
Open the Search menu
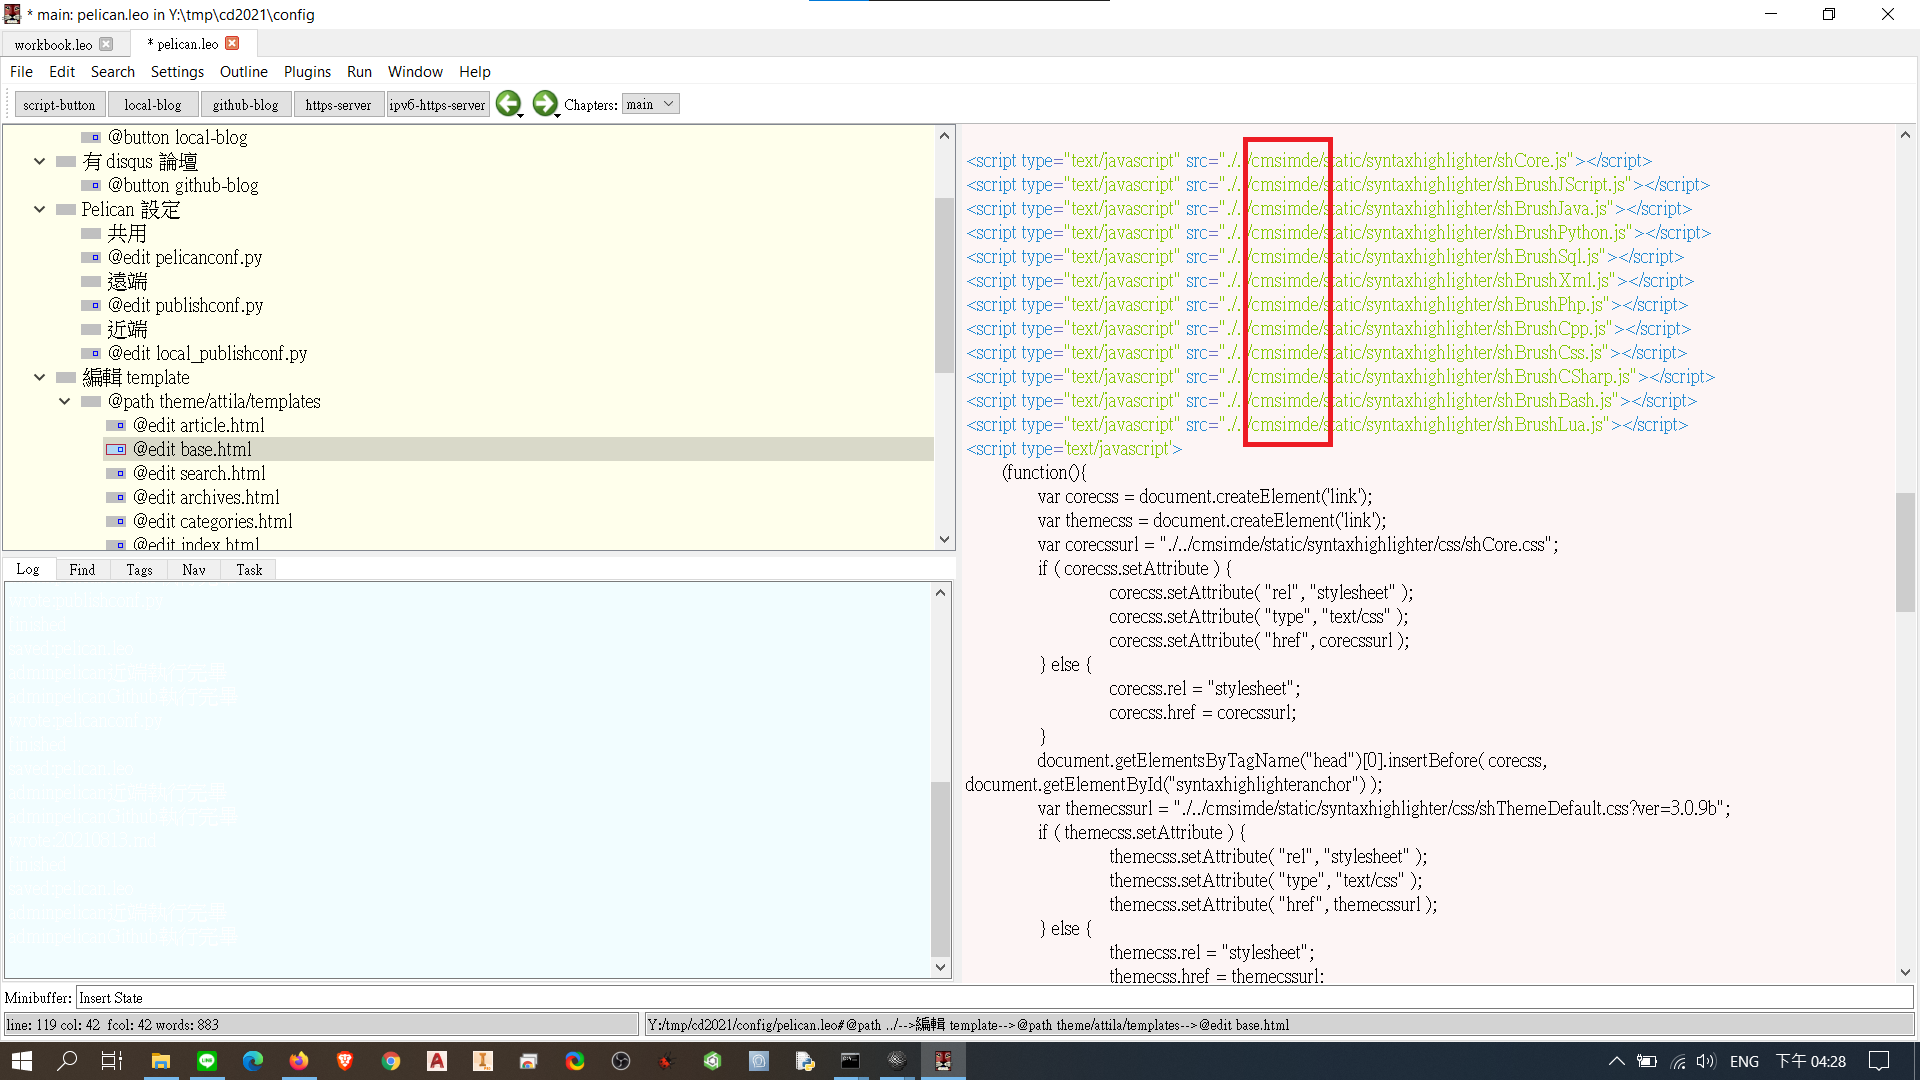point(112,72)
